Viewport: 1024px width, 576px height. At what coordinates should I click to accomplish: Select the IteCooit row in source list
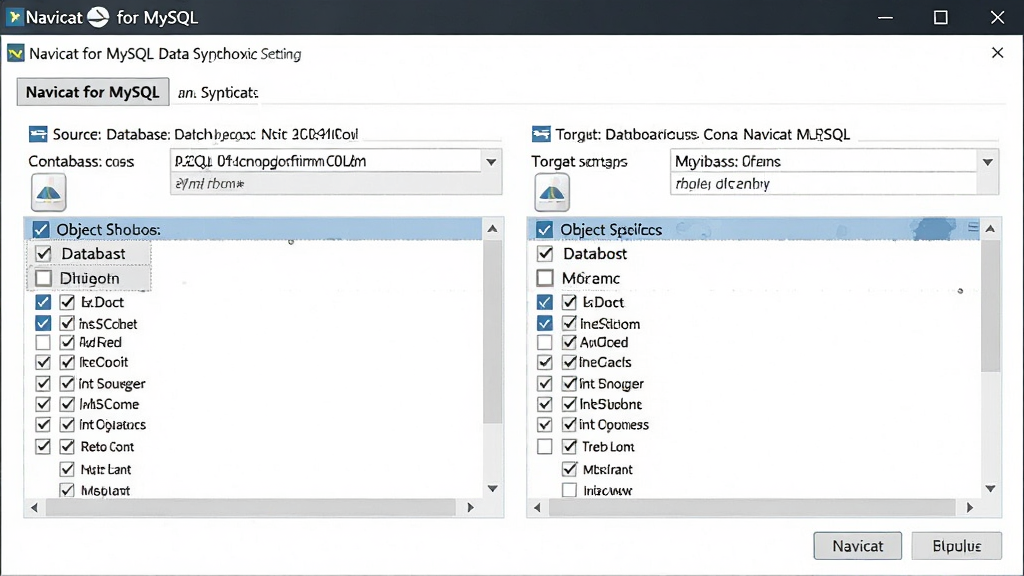pos(103,362)
